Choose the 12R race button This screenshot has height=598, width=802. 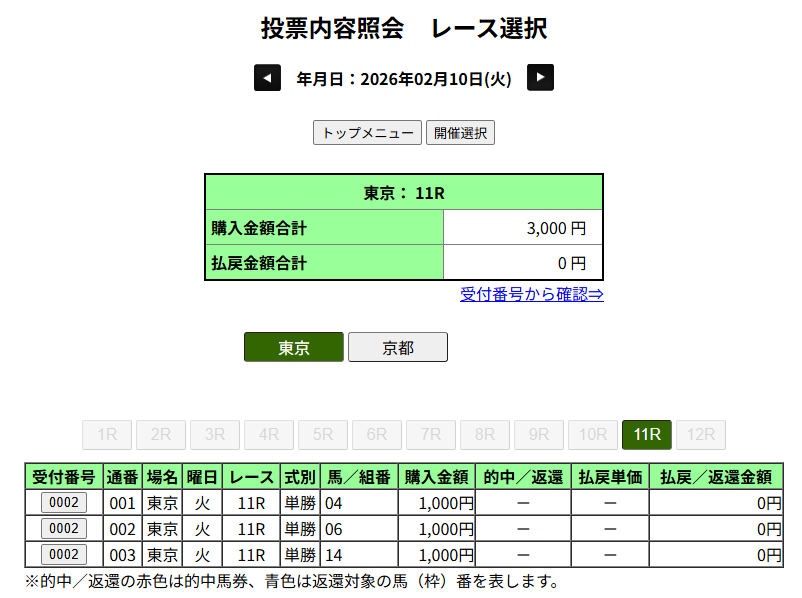701,435
